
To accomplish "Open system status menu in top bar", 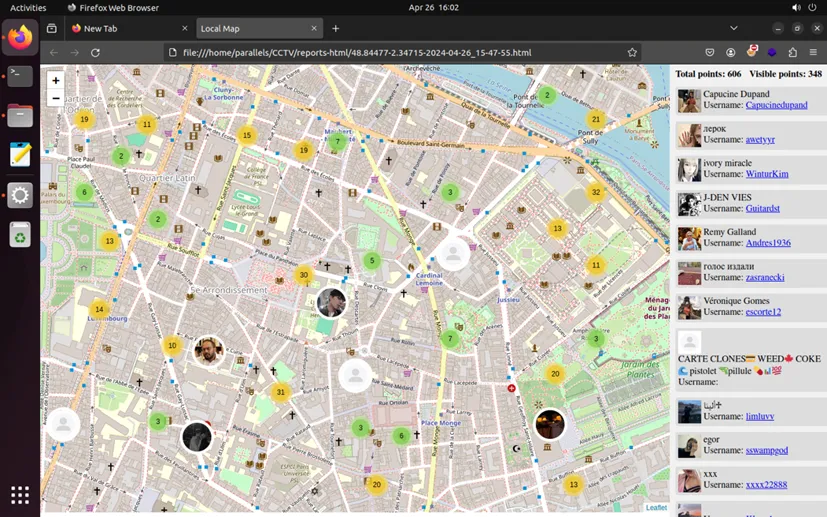I will [x=805, y=7].
